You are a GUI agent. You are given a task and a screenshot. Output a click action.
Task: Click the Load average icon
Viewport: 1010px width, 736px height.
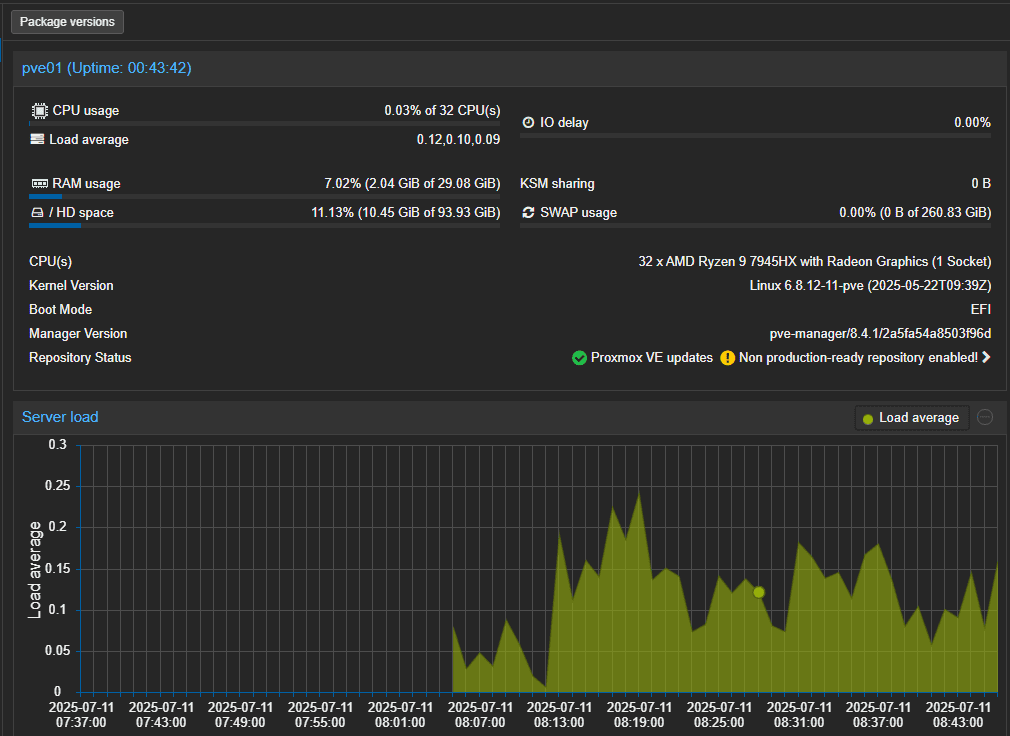(37, 140)
